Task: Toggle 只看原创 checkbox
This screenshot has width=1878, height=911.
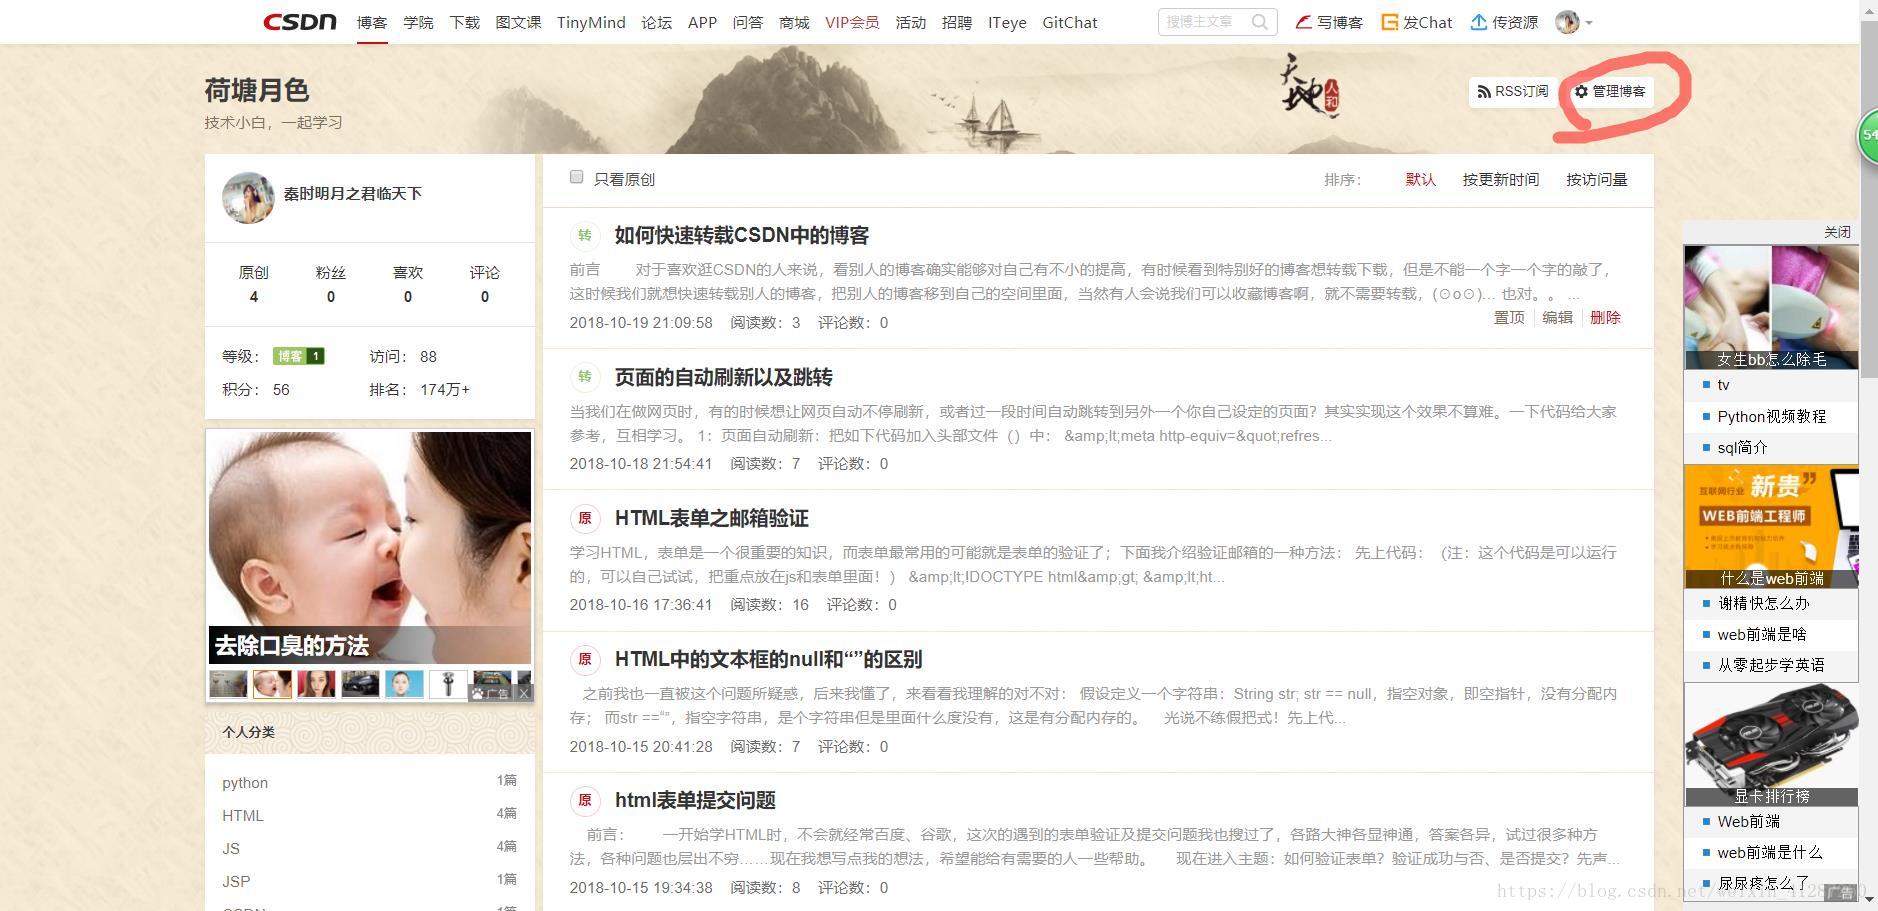Action: click(x=576, y=177)
